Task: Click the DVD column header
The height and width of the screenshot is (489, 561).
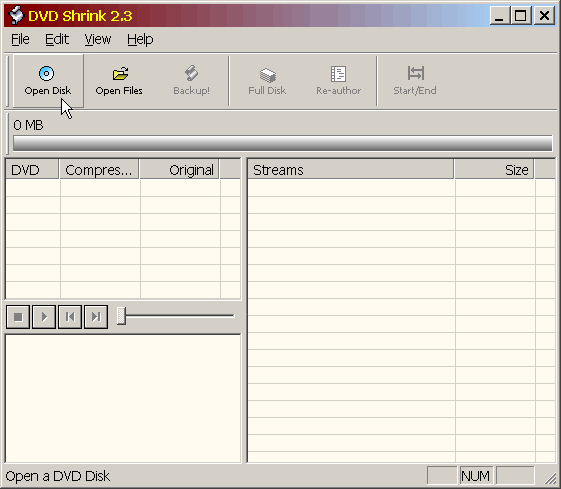Action: tap(32, 170)
